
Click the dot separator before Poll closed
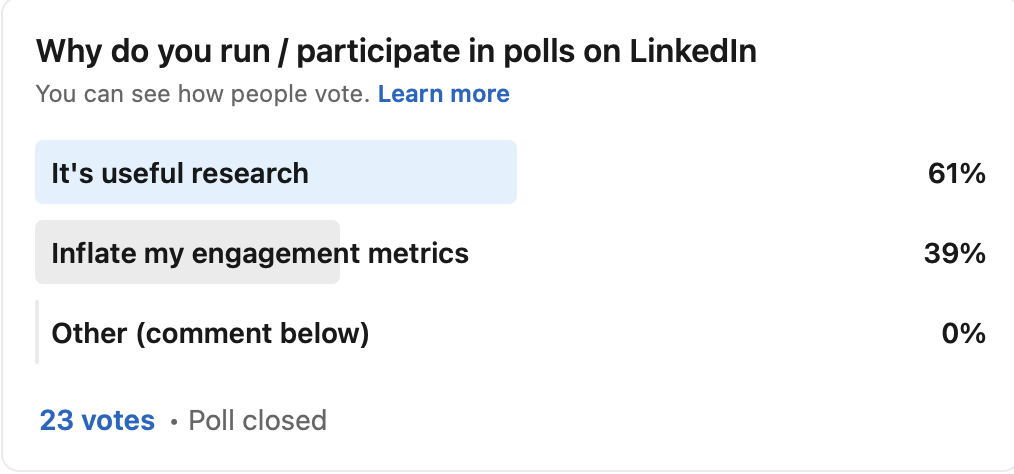tap(173, 422)
